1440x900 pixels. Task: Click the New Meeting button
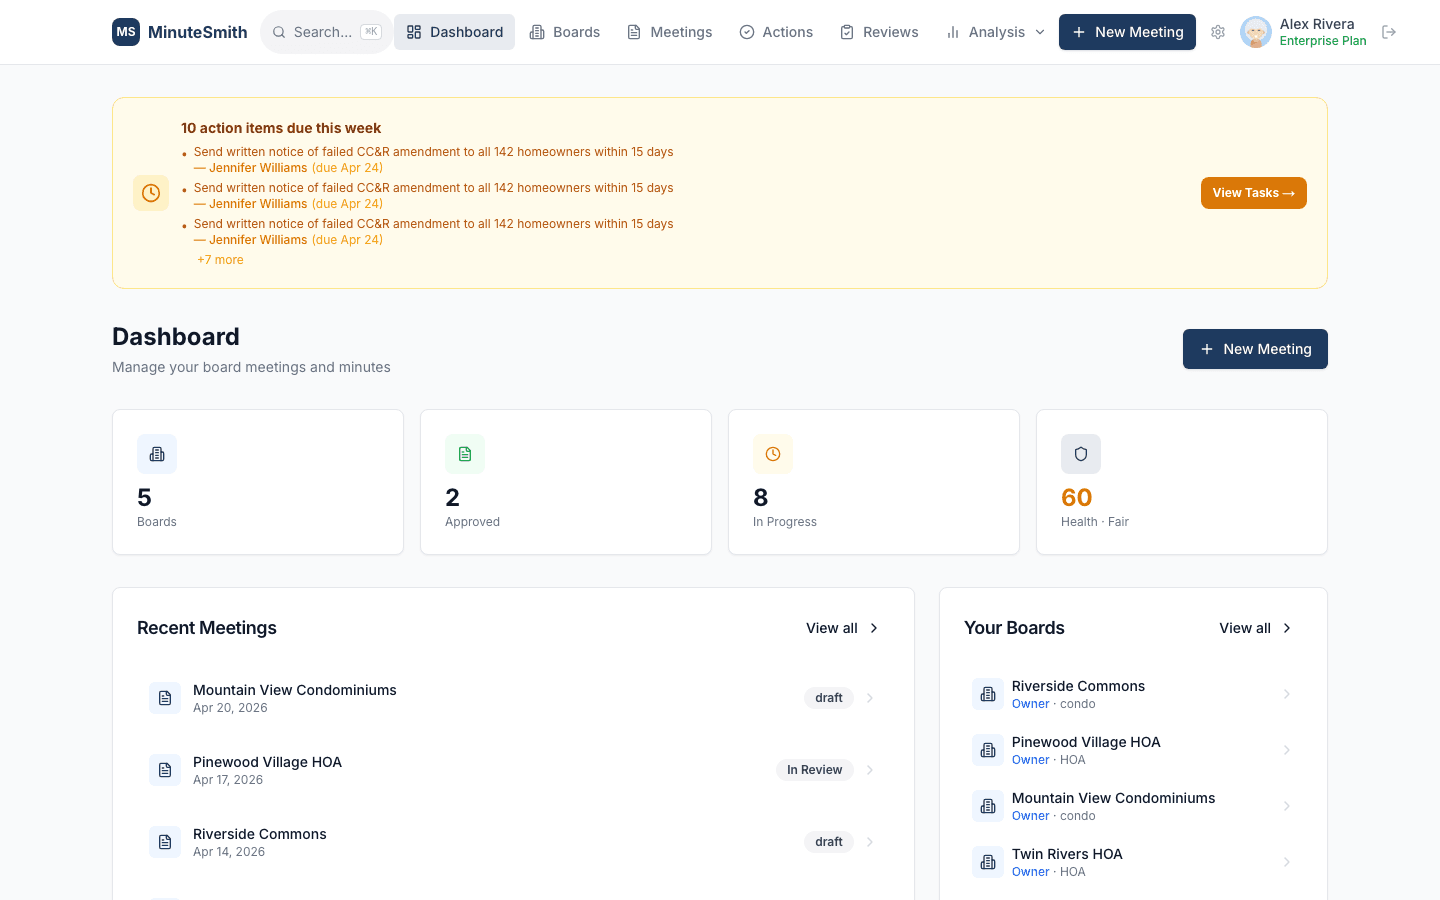(x=1127, y=32)
